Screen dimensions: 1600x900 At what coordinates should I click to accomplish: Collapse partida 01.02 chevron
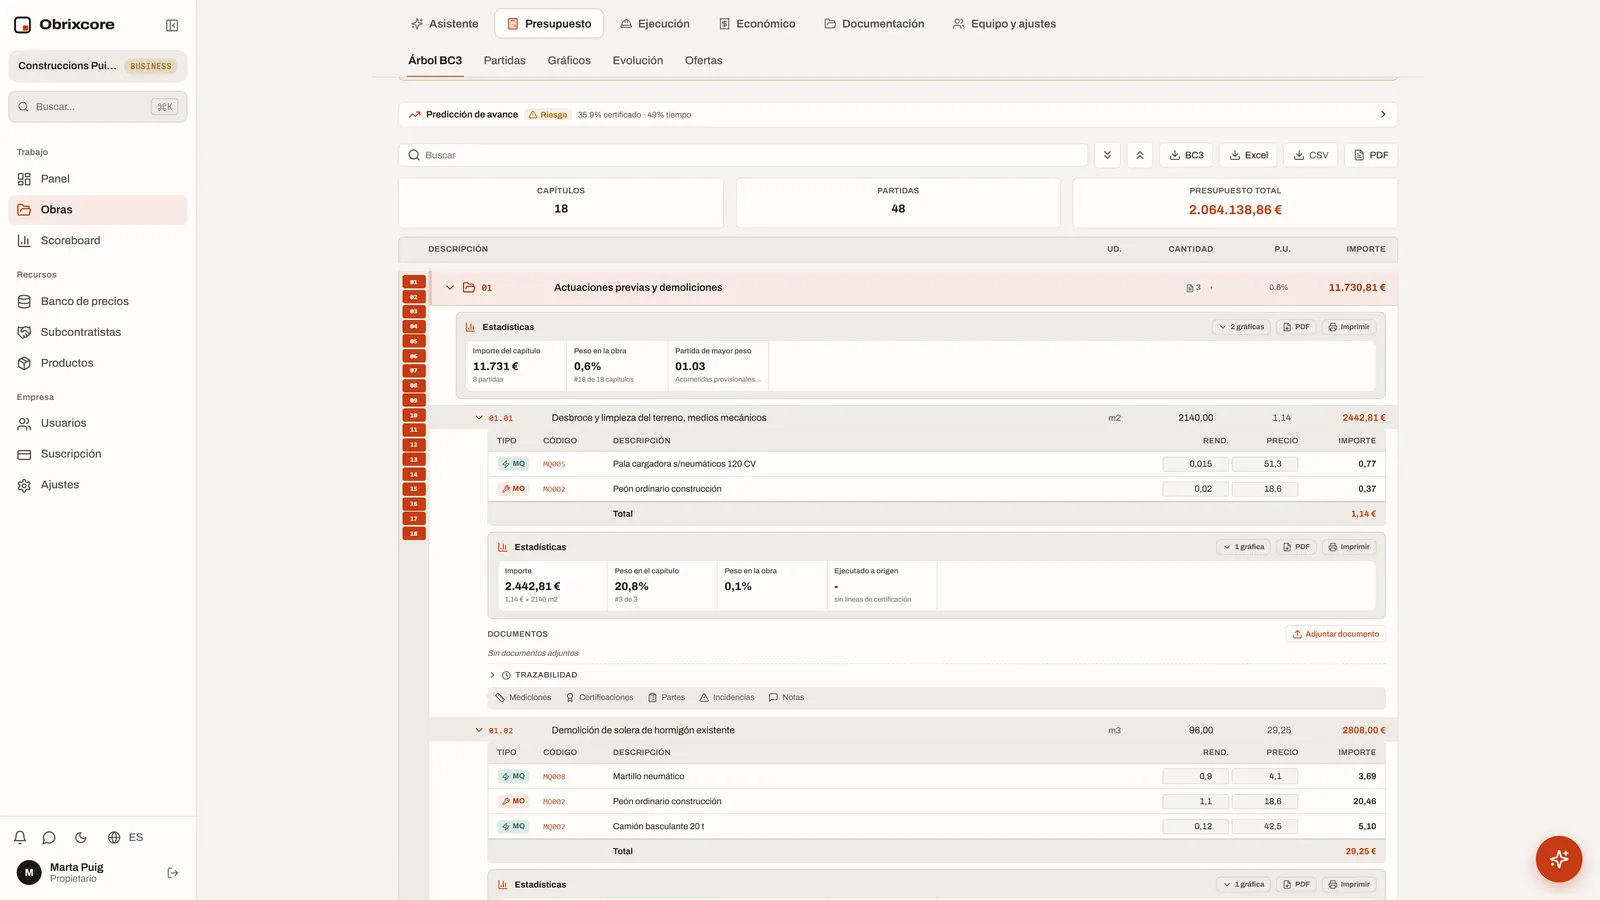[x=479, y=730]
